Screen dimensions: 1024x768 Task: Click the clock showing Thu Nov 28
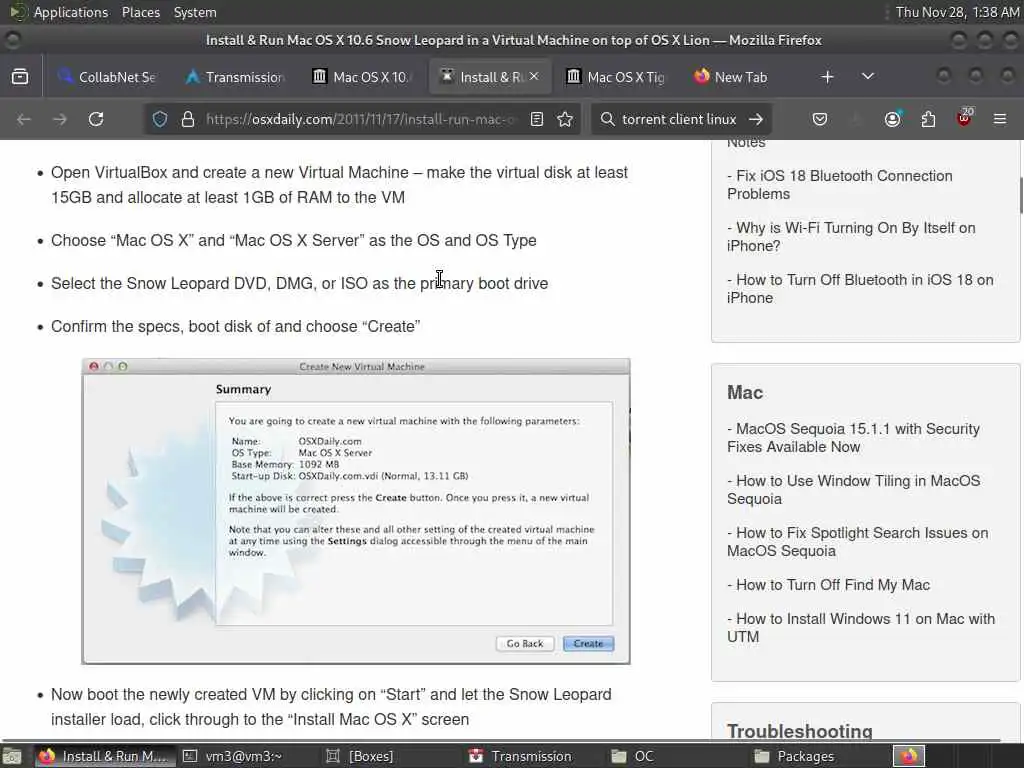click(957, 12)
